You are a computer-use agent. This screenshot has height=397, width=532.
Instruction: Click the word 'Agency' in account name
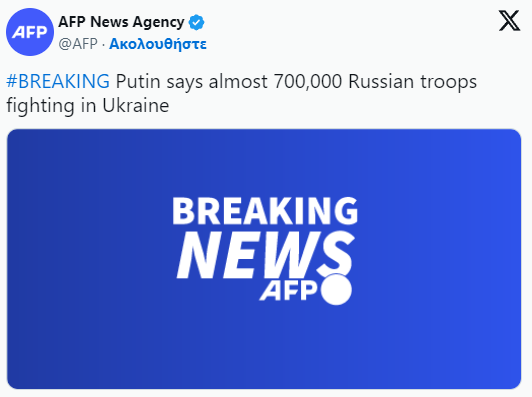(x=158, y=23)
